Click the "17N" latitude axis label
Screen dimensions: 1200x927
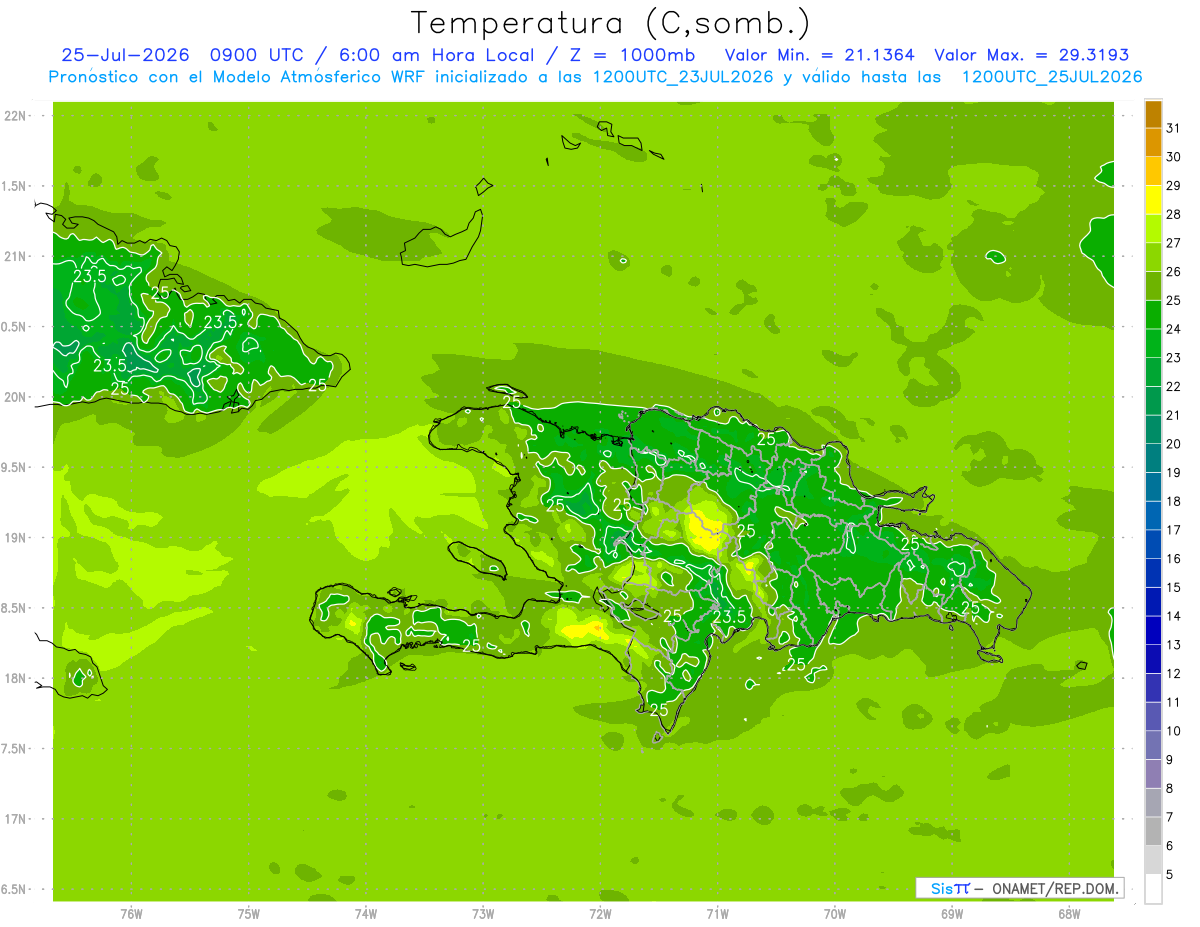[15, 819]
